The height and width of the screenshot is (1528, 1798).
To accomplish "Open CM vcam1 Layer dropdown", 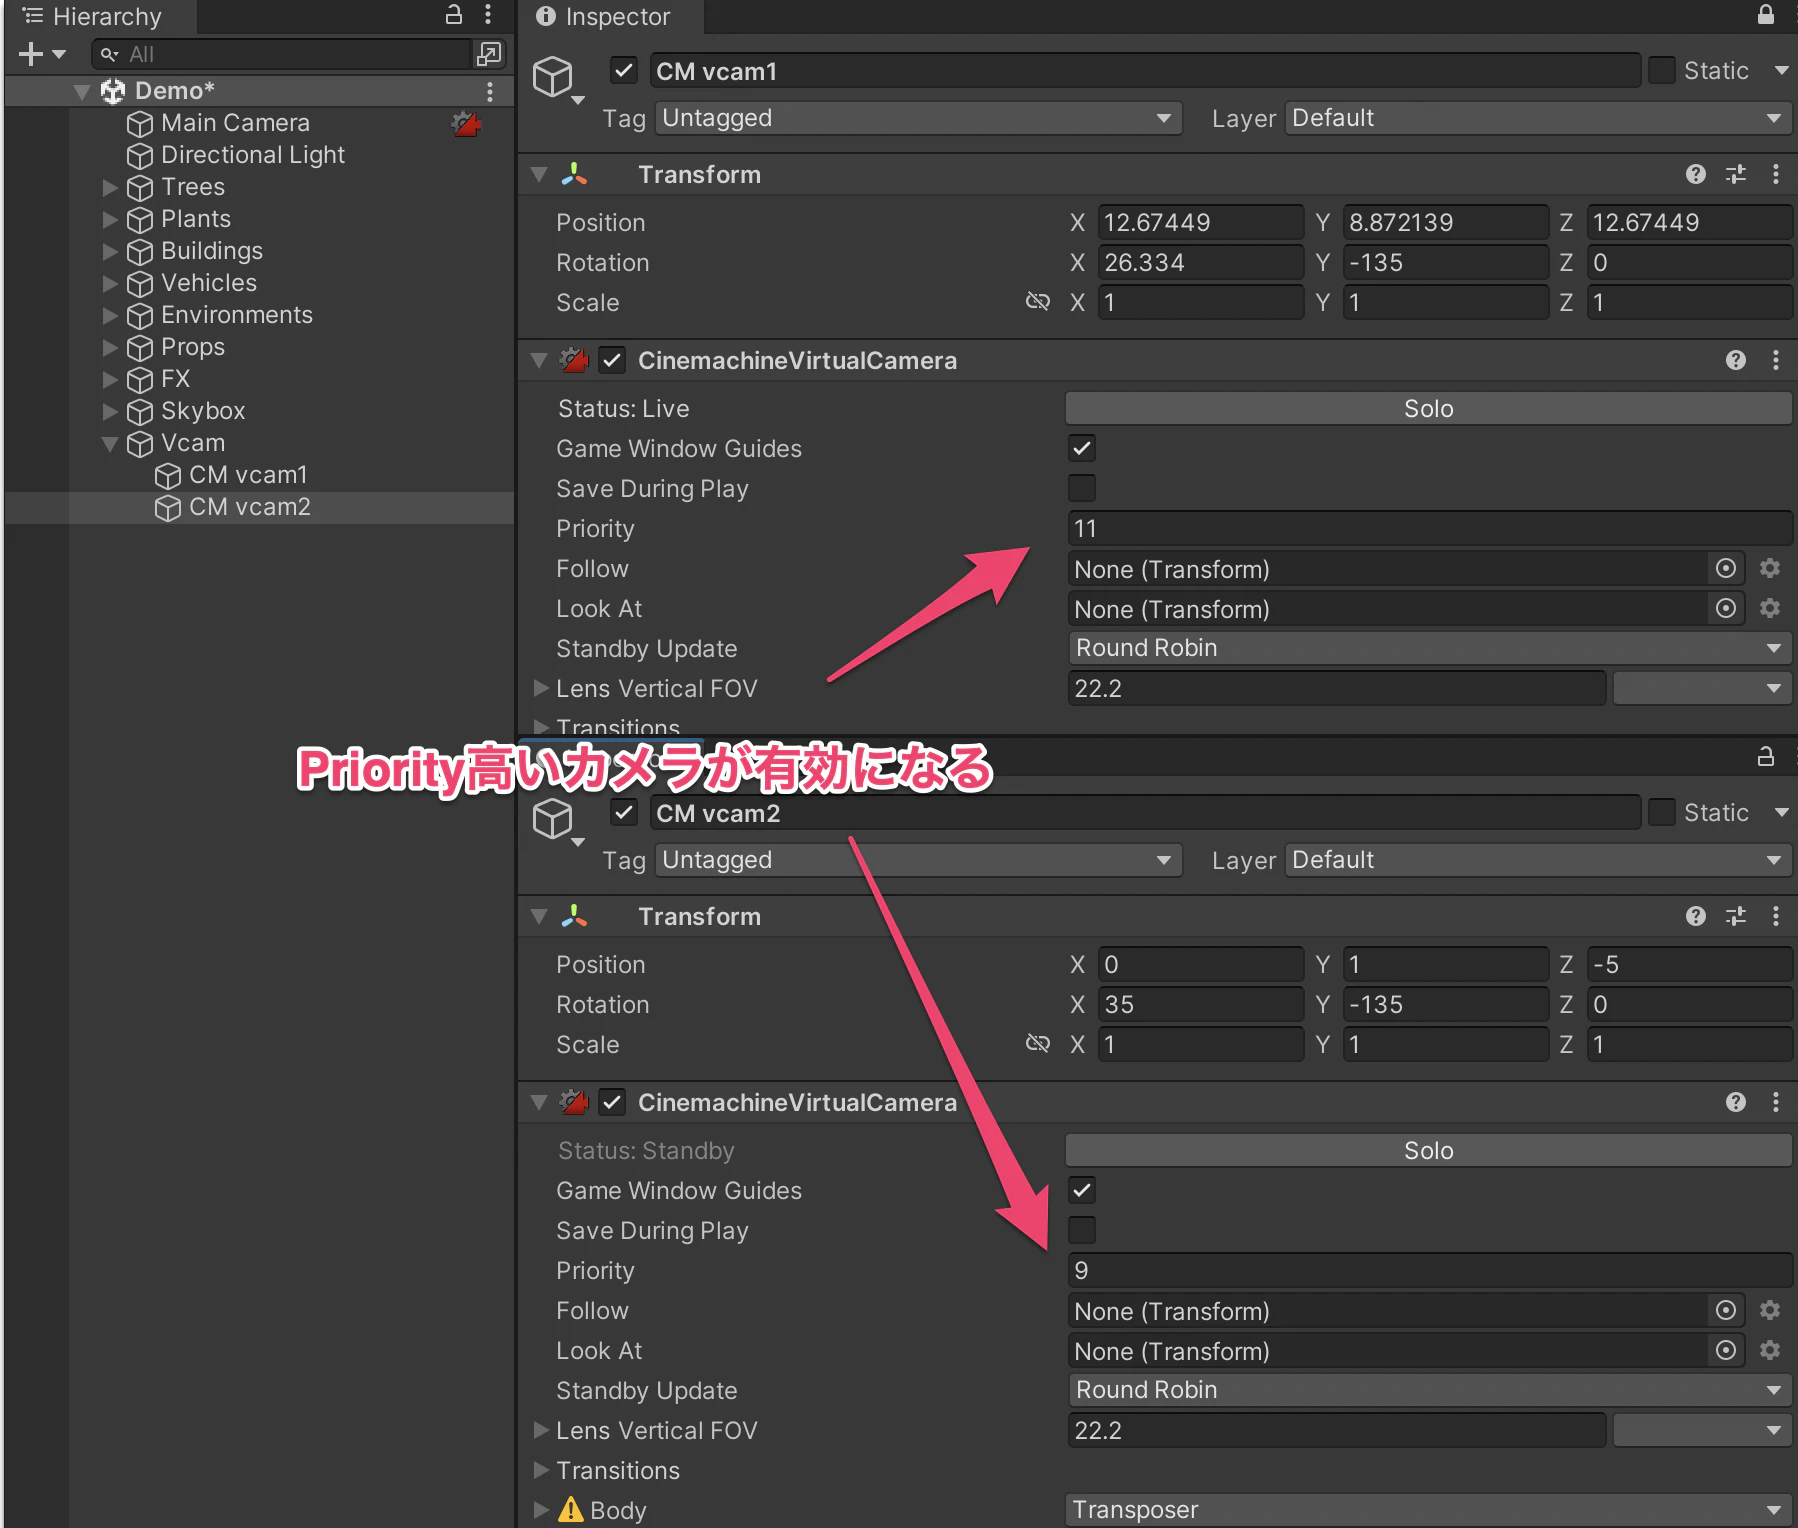I will point(1538,118).
